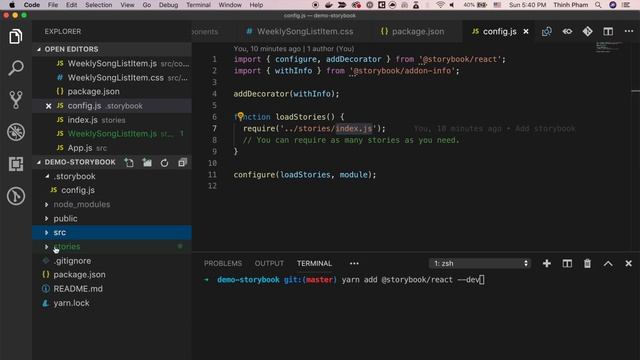Viewport: 640px width, 360px height.
Task: Open config.js under .storybook folder
Action: coord(112,190)
